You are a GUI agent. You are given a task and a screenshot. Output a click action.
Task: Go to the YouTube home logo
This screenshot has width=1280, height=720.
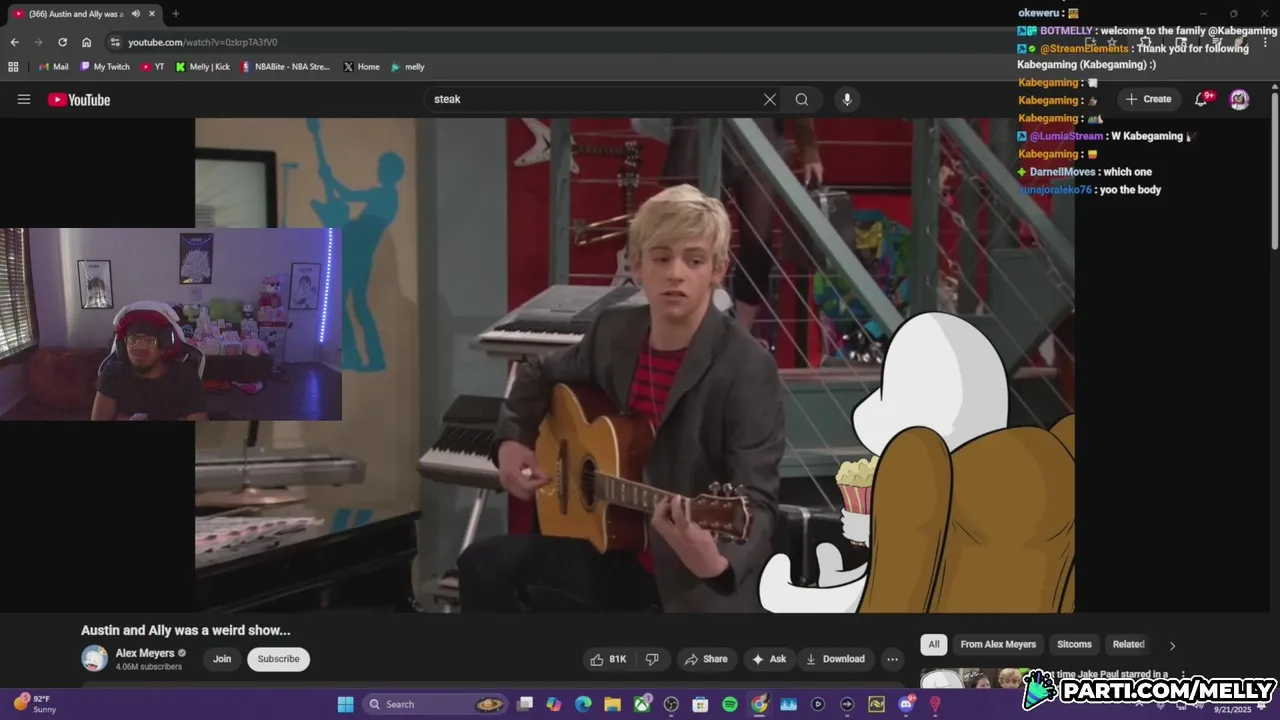tap(79, 99)
